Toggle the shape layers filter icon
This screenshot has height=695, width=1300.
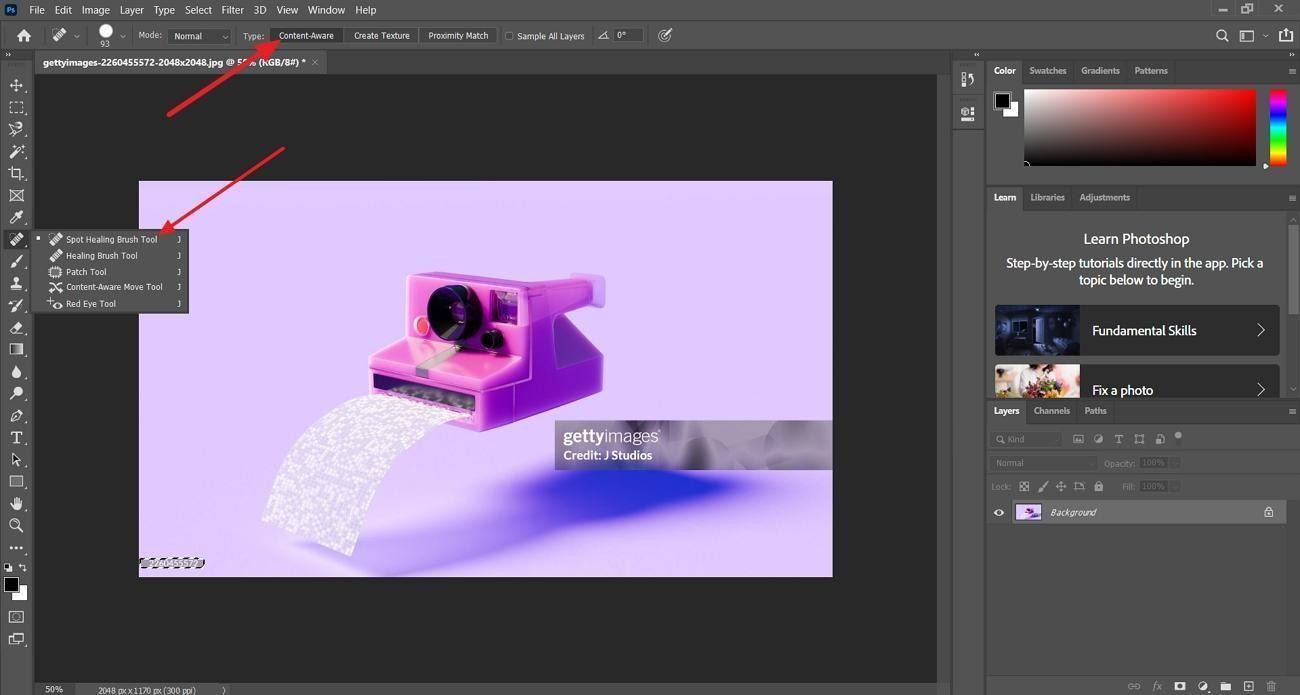1139,439
